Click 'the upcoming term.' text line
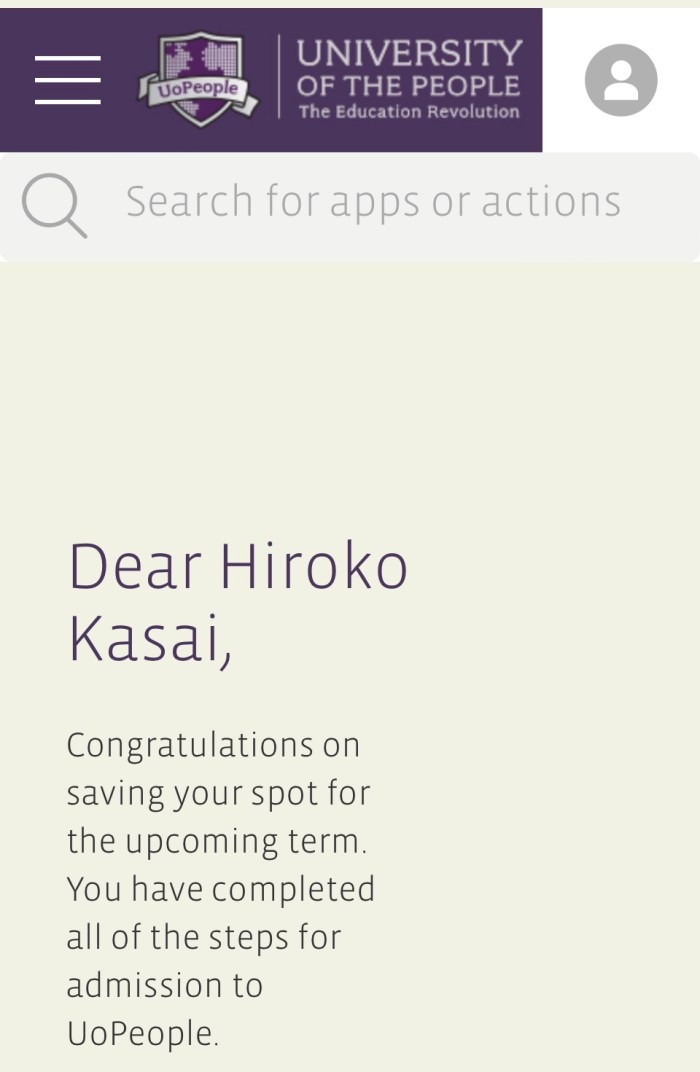700x1072 pixels. click(x=217, y=841)
